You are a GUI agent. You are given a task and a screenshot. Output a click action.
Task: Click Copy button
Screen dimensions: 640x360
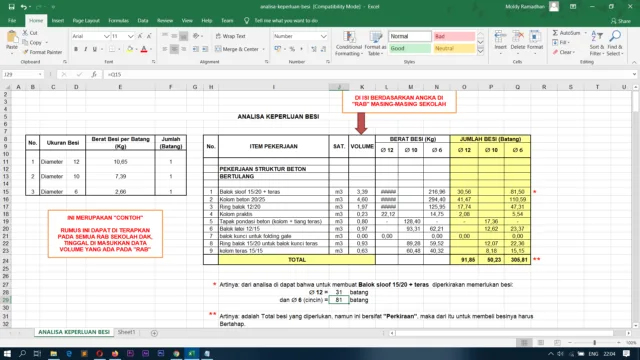pos(33,42)
